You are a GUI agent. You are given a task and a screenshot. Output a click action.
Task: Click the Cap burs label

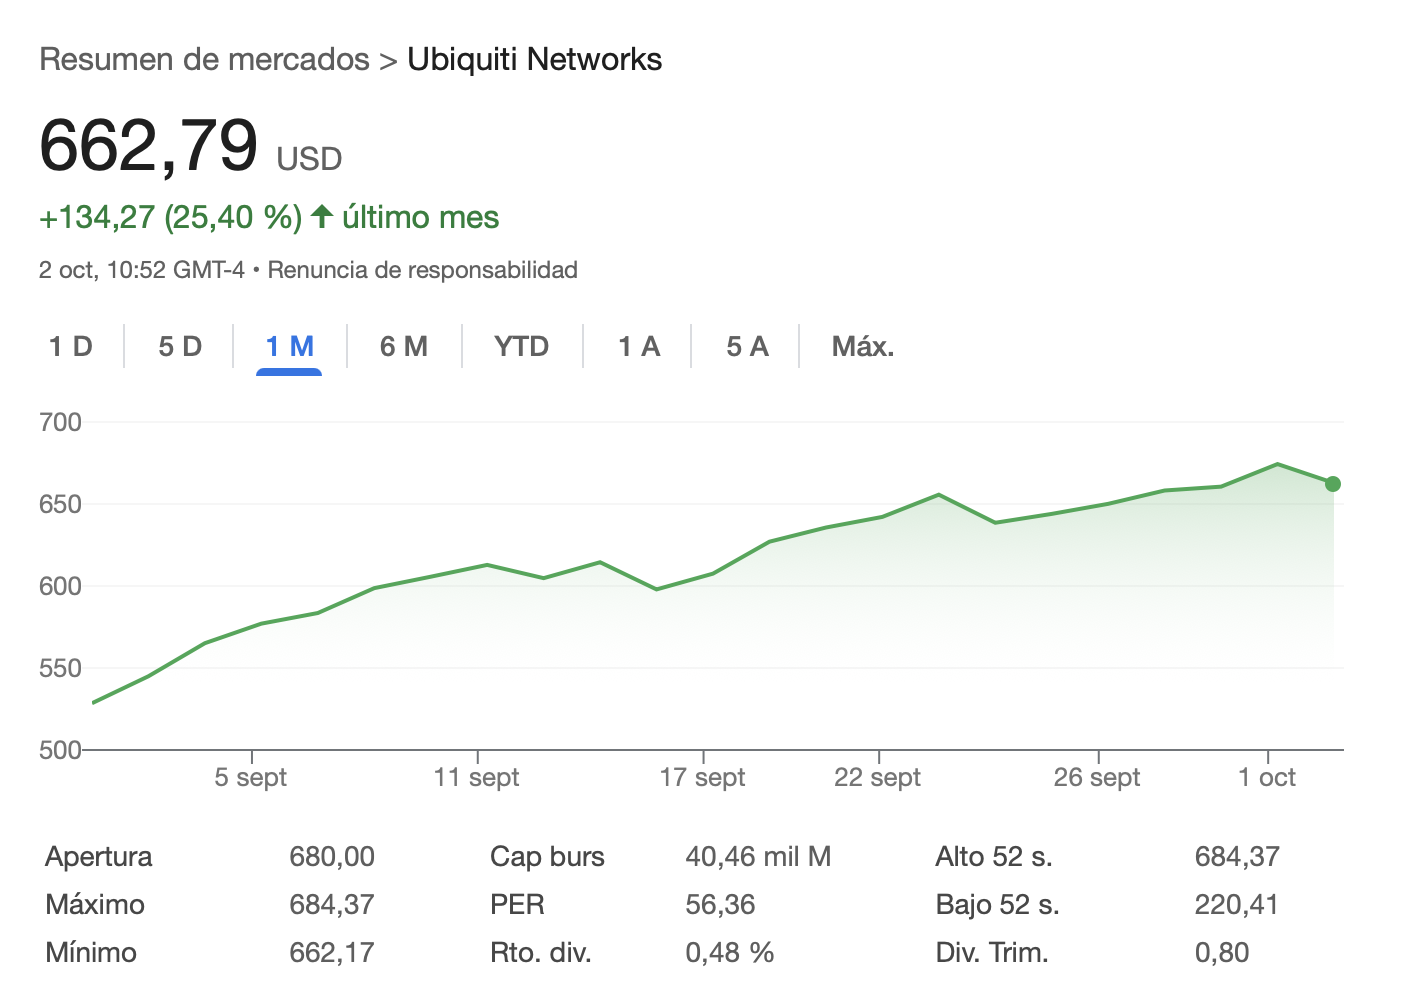pos(547,857)
